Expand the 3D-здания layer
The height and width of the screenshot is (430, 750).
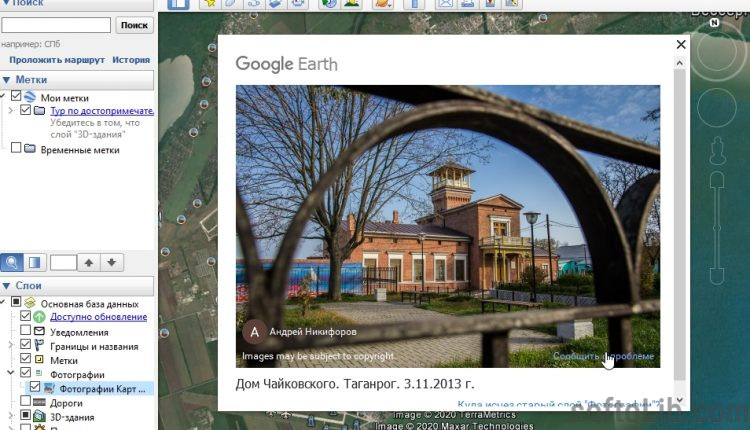click(x=11, y=416)
